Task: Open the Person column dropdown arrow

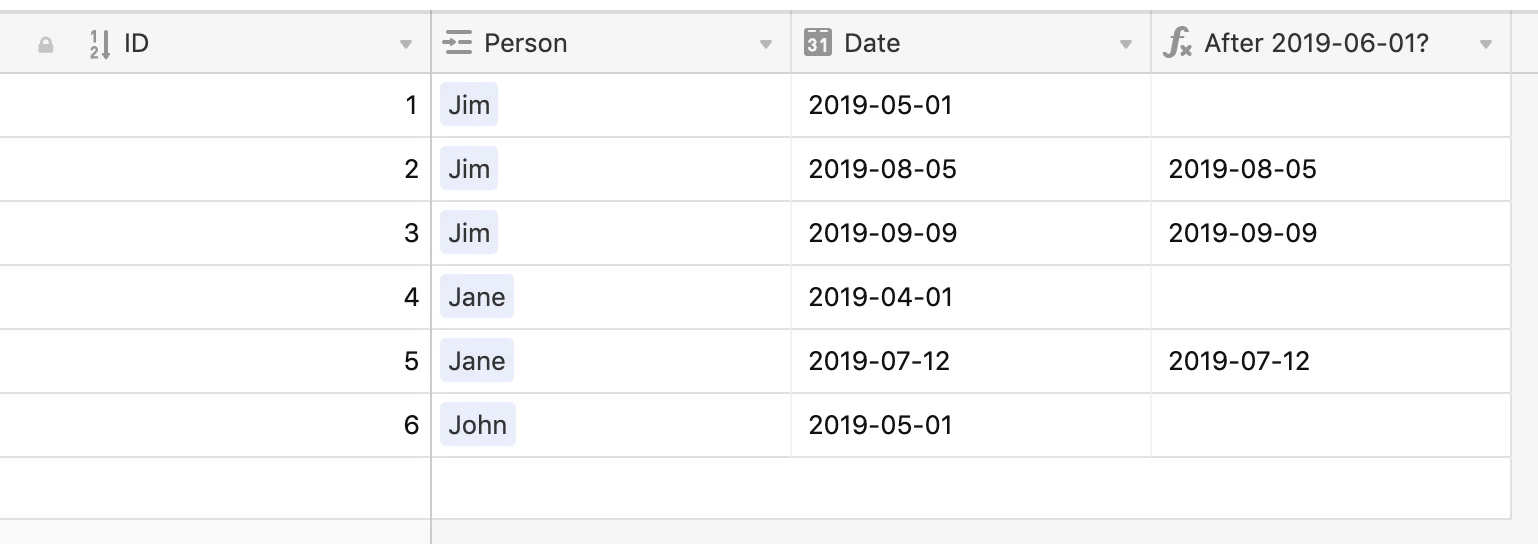Action: 766,45
